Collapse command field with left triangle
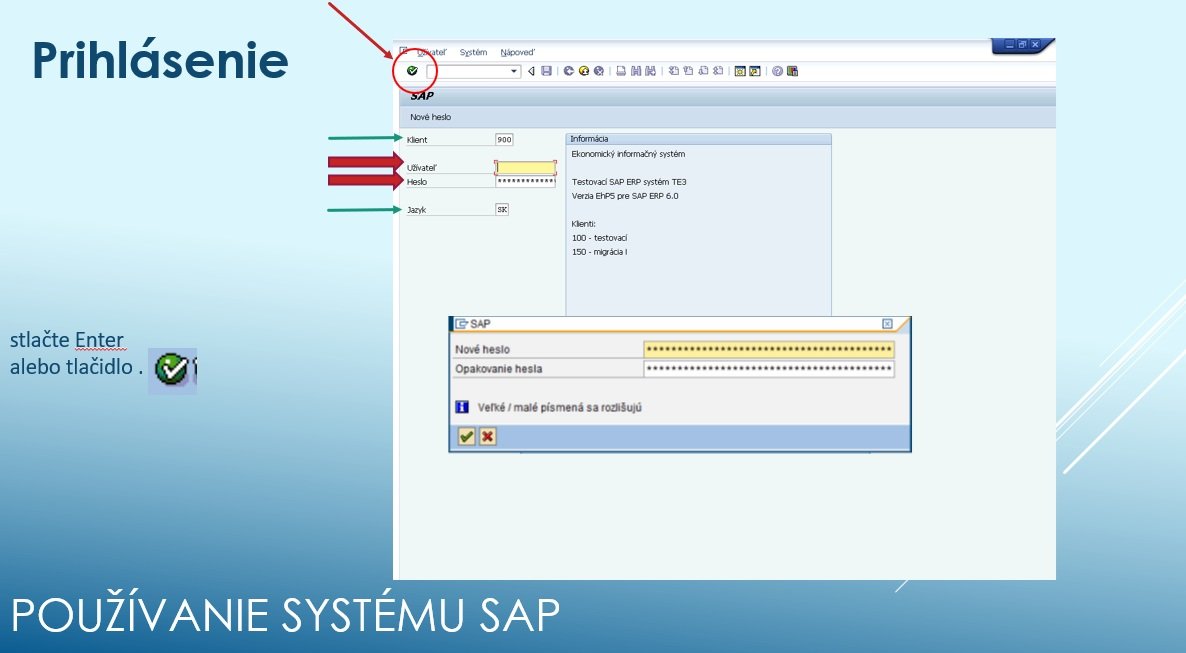 532,71
